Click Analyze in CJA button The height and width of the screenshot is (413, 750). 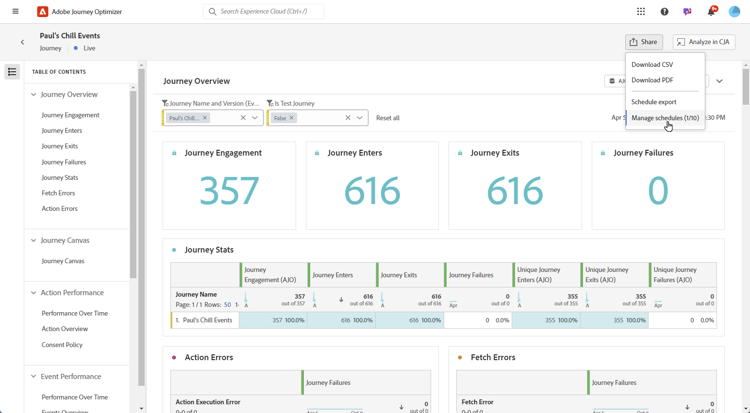click(x=704, y=42)
